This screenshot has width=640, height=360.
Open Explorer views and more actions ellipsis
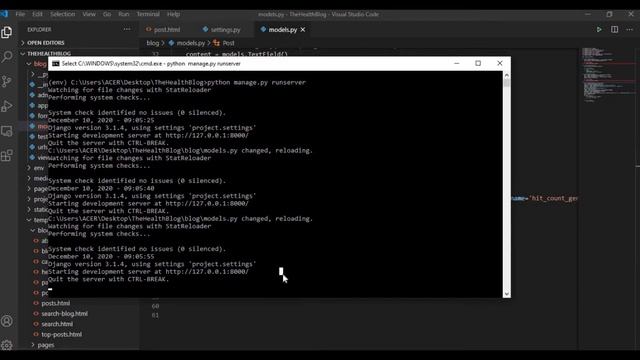(x=127, y=29)
